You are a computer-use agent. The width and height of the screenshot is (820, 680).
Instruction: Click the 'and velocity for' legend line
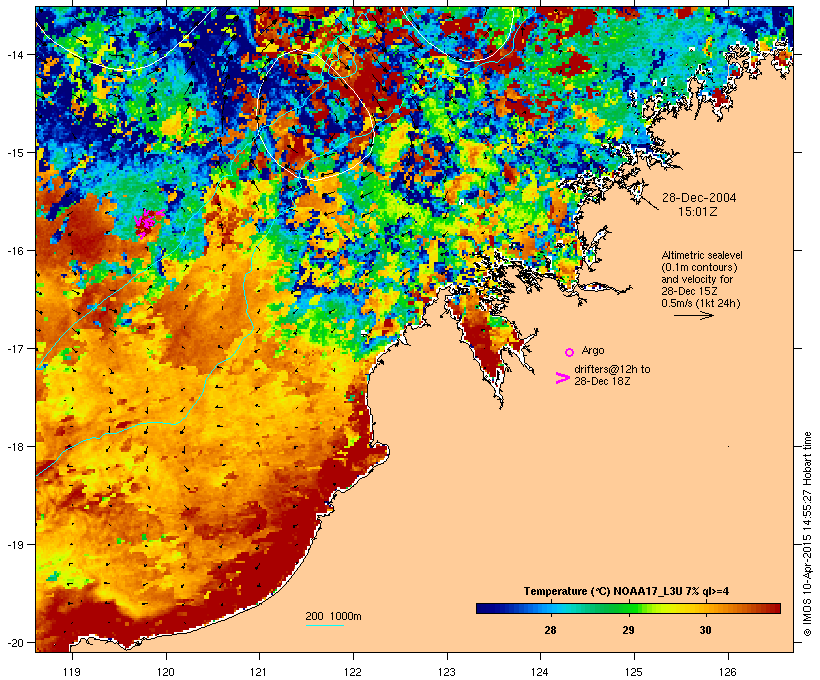click(x=697, y=279)
